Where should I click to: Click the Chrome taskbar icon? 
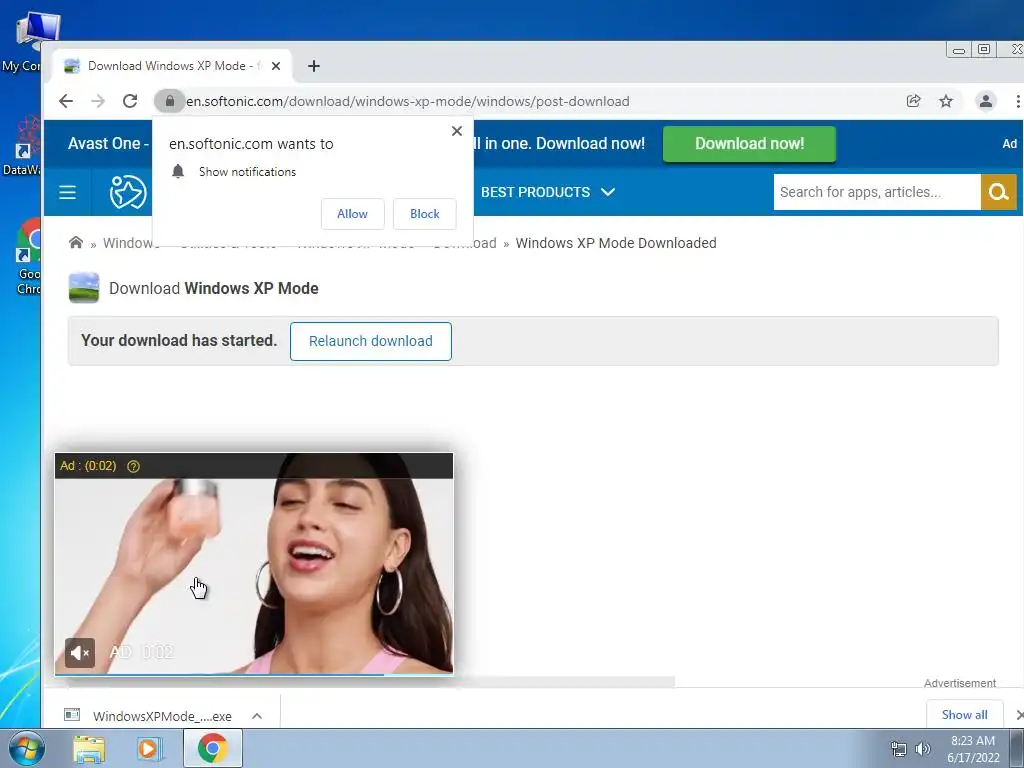(212, 748)
